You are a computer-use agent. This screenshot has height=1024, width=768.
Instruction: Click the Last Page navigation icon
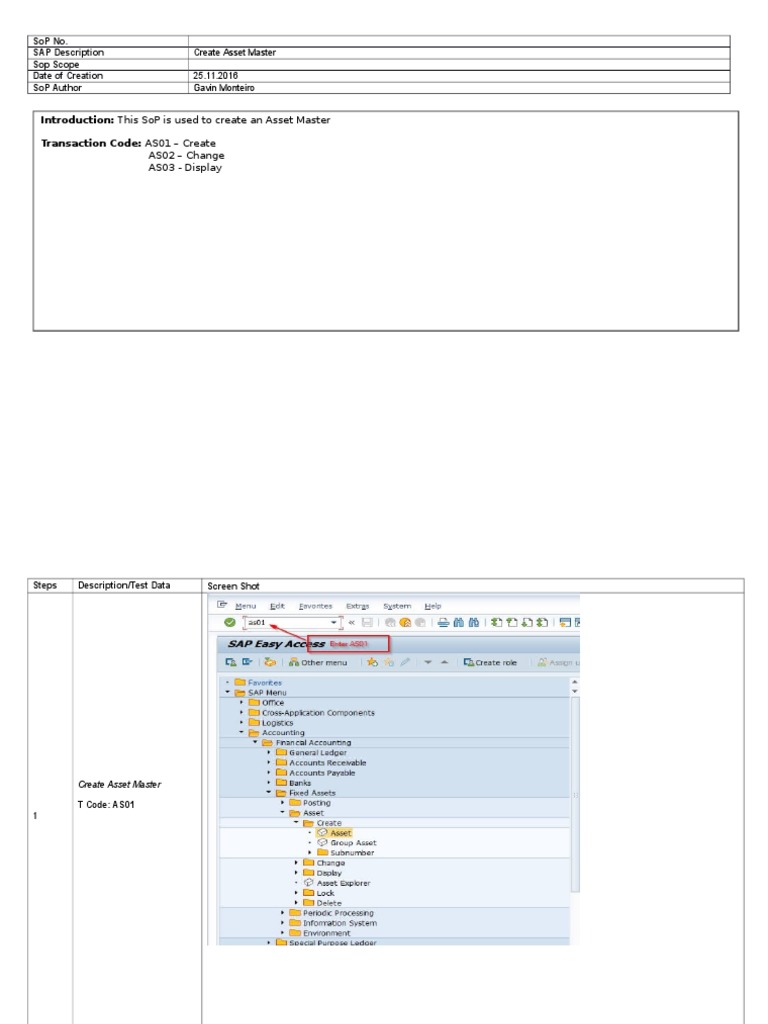pos(542,622)
